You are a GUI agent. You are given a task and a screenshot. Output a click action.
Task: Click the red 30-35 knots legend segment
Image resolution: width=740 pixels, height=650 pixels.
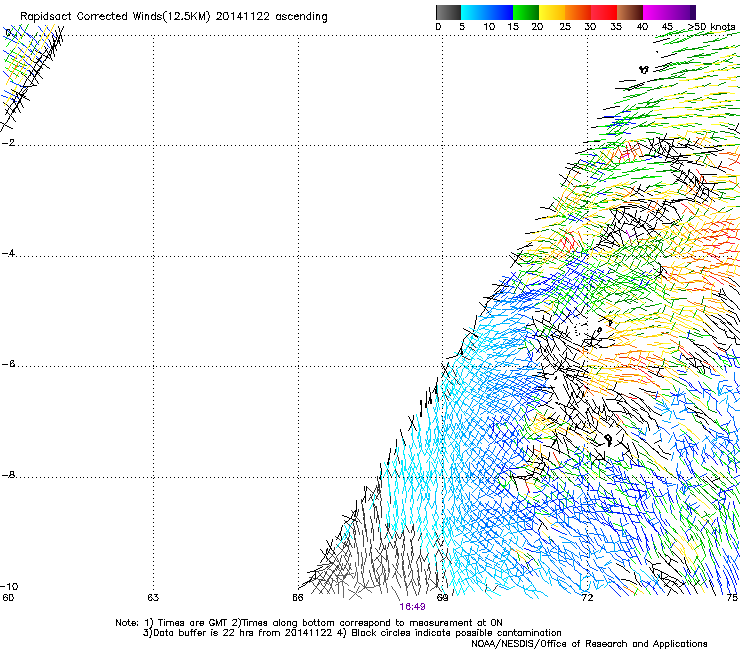[604, 12]
